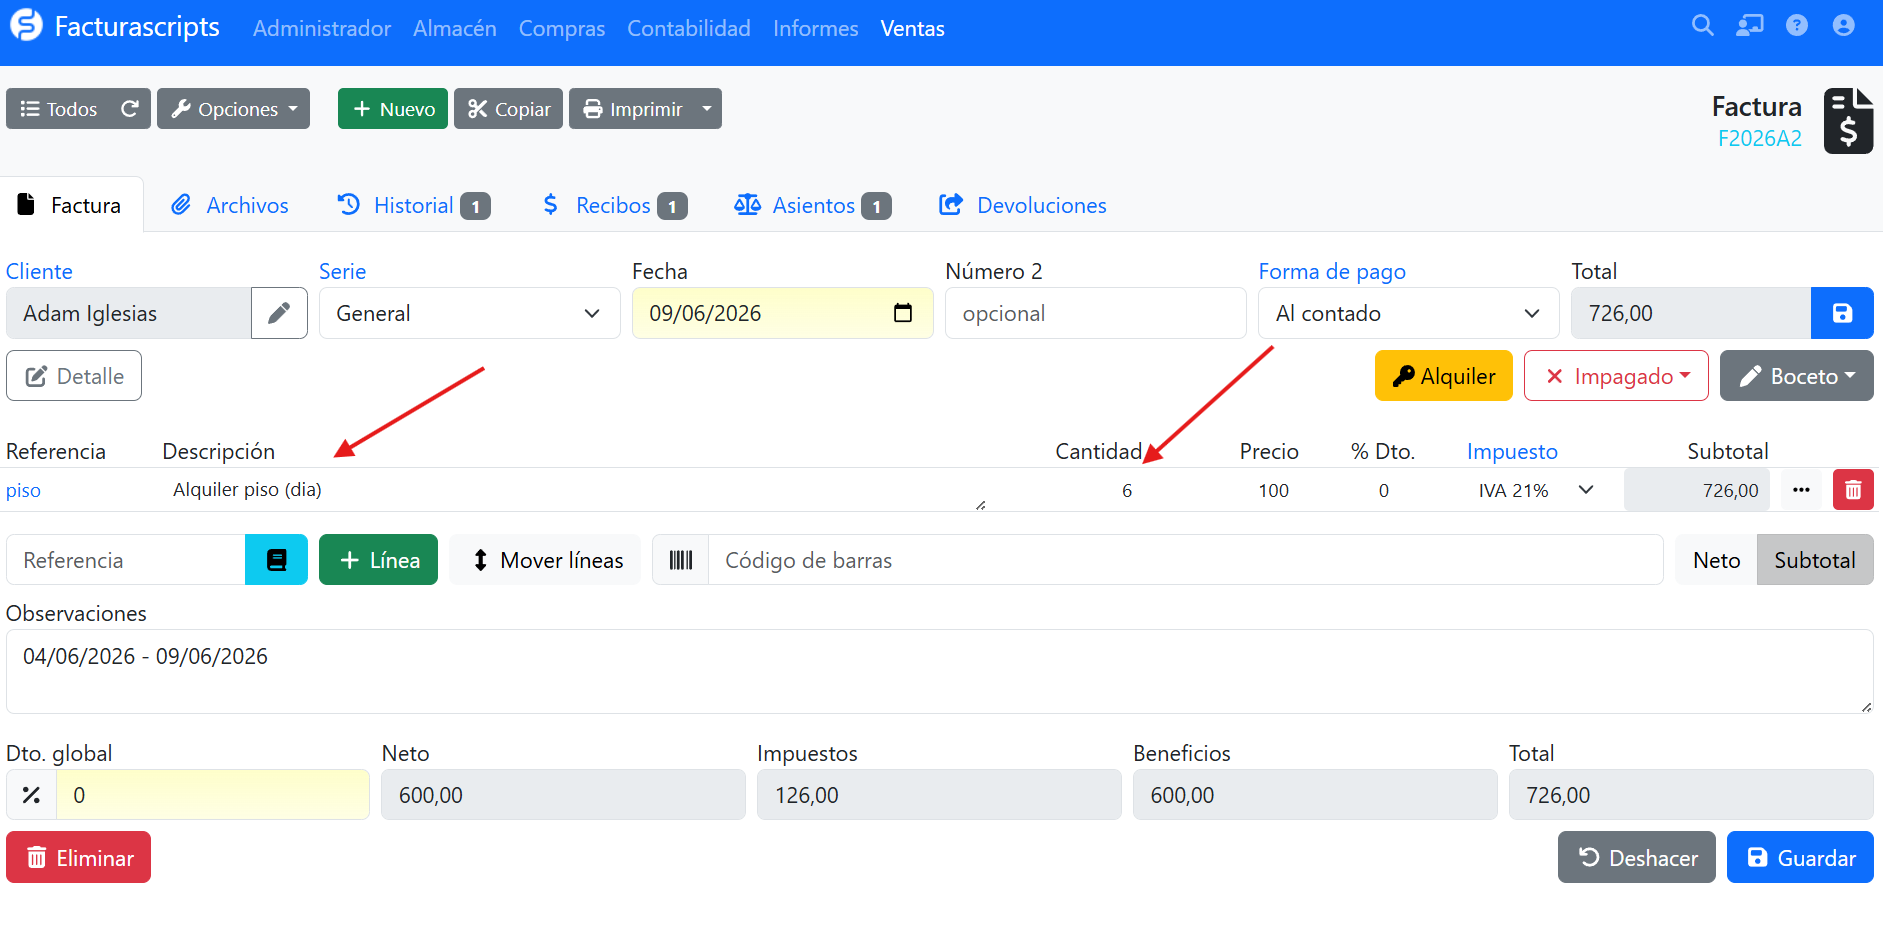
Task: Focus the Número 2 input field
Action: pos(1096,313)
